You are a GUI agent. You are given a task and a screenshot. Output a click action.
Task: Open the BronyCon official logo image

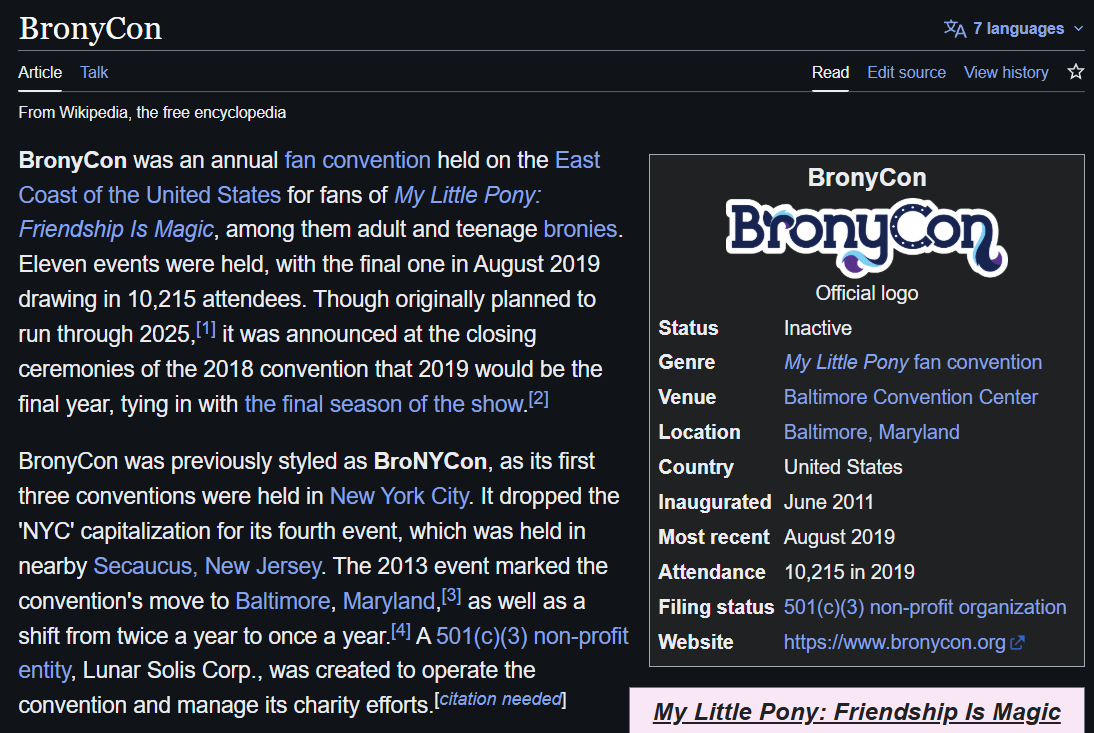point(867,237)
